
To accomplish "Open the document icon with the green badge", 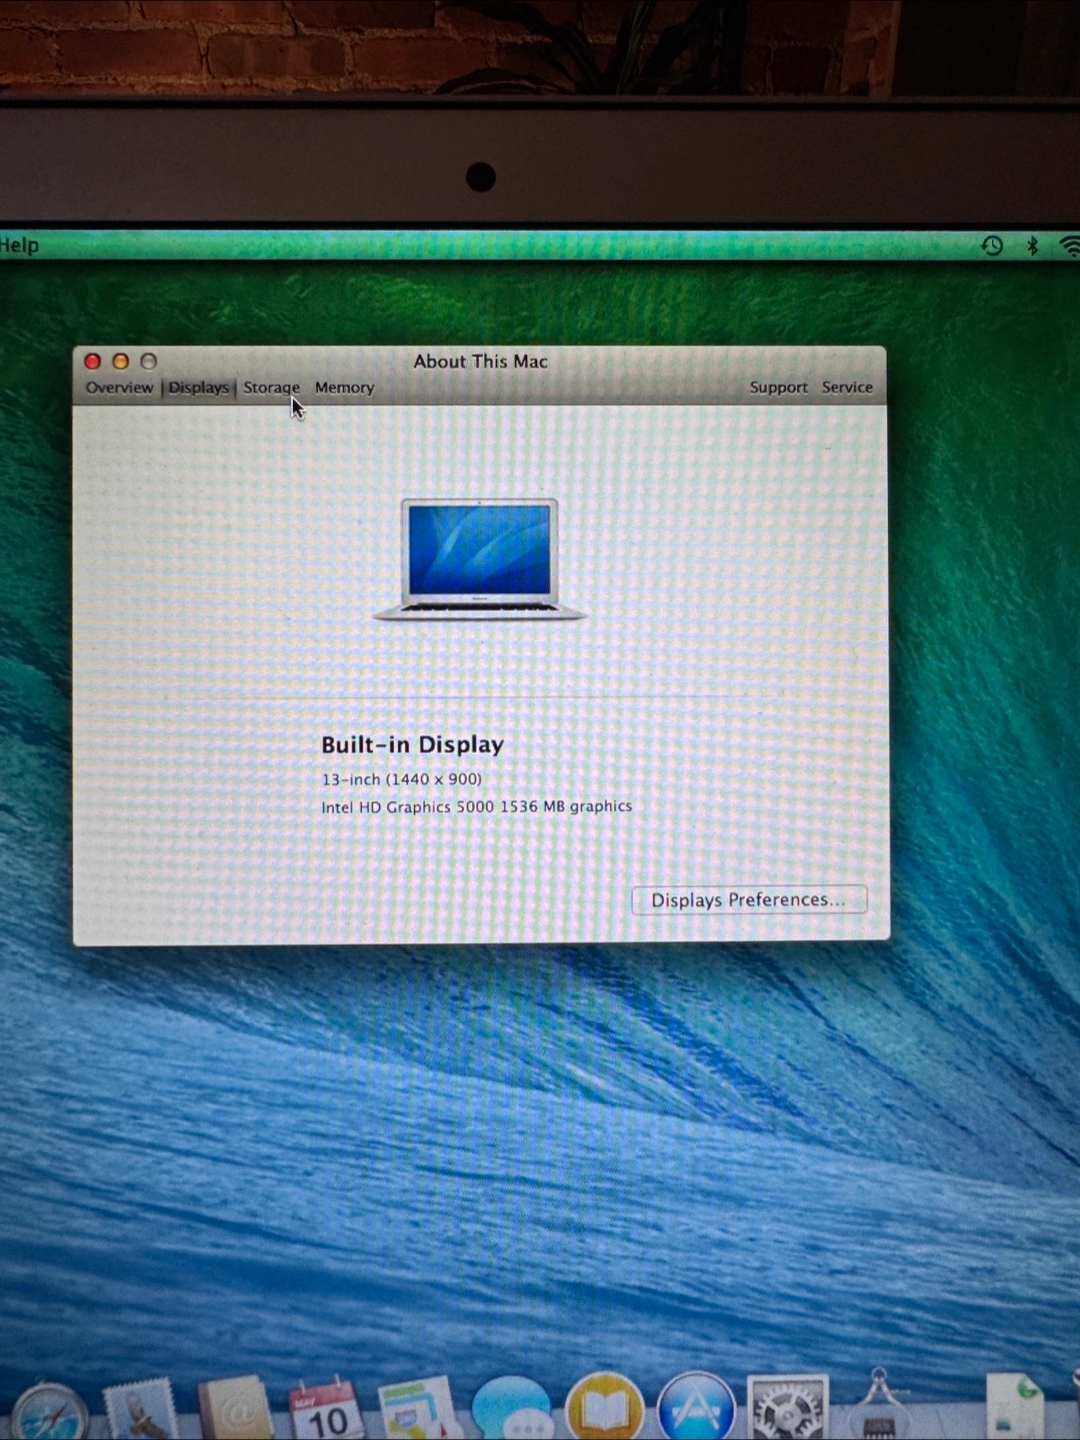I will pos(1014,1406).
